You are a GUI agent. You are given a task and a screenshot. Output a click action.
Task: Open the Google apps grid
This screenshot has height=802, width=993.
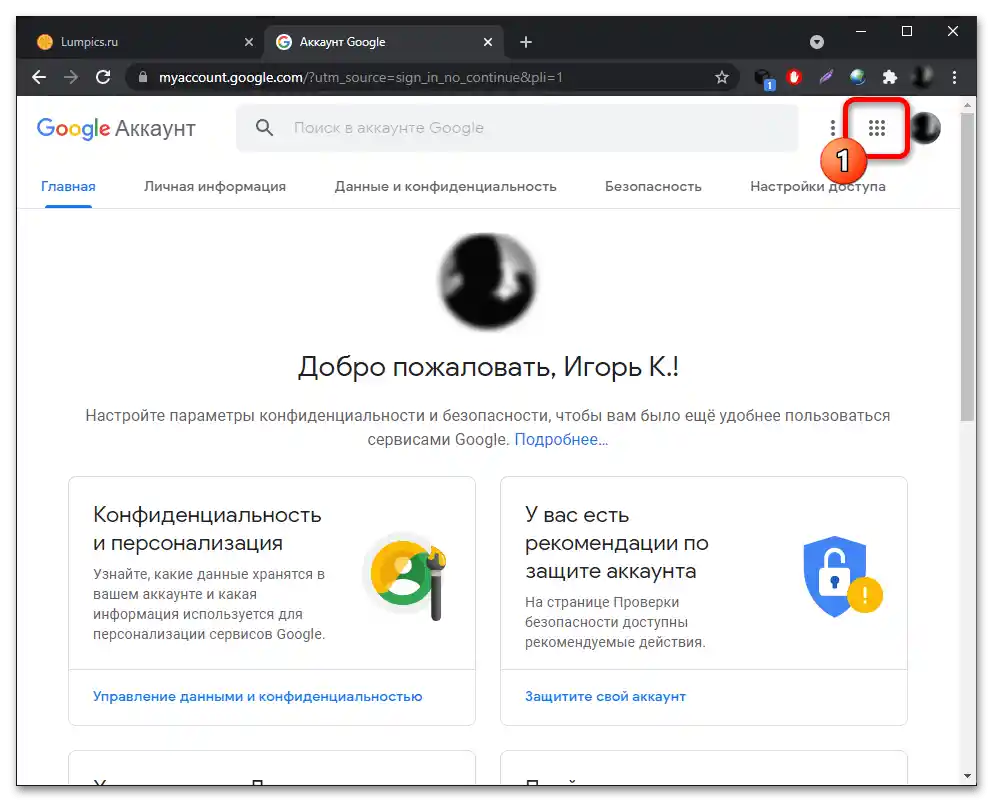point(876,128)
